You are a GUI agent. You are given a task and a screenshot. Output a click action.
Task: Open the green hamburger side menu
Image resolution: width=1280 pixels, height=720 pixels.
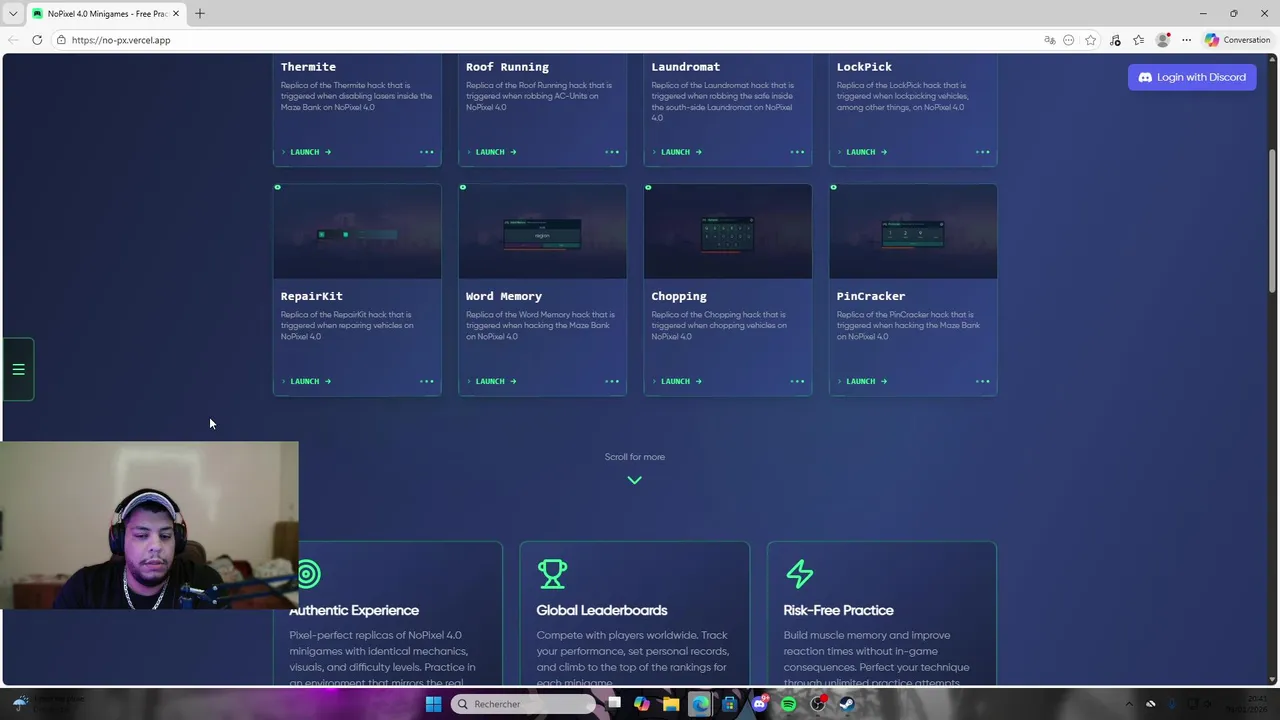point(18,370)
